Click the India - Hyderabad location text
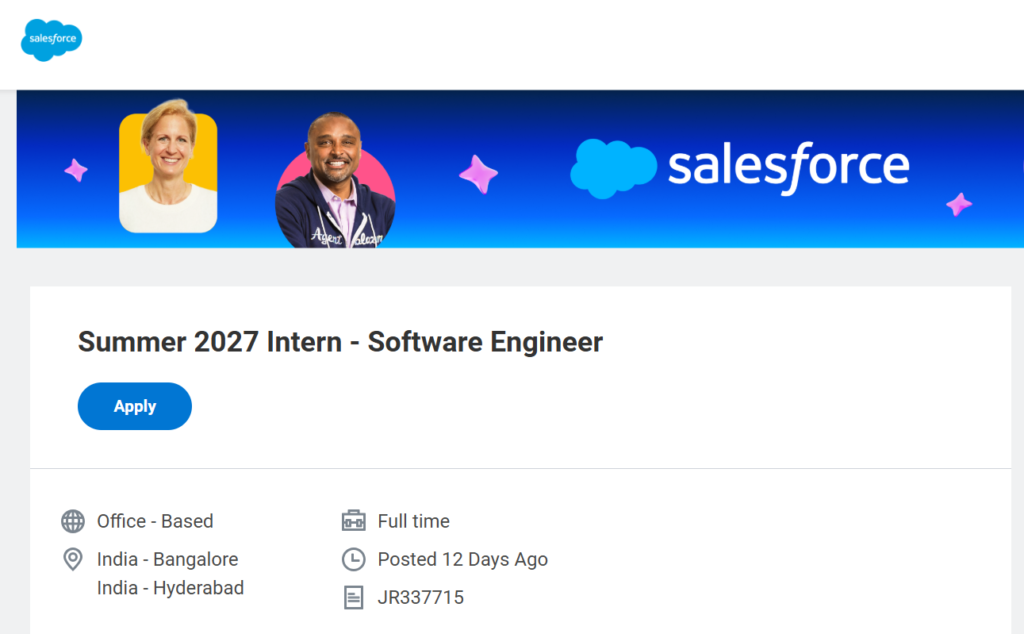 click(170, 588)
